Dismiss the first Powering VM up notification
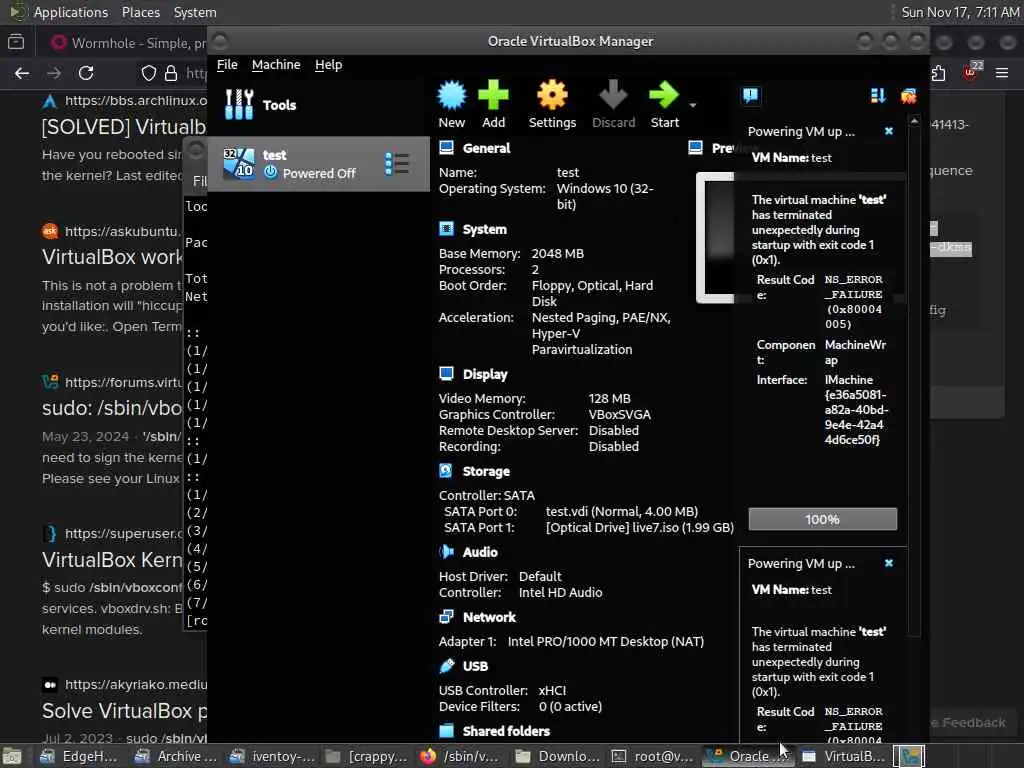The width and height of the screenshot is (1024, 768). [x=889, y=131]
